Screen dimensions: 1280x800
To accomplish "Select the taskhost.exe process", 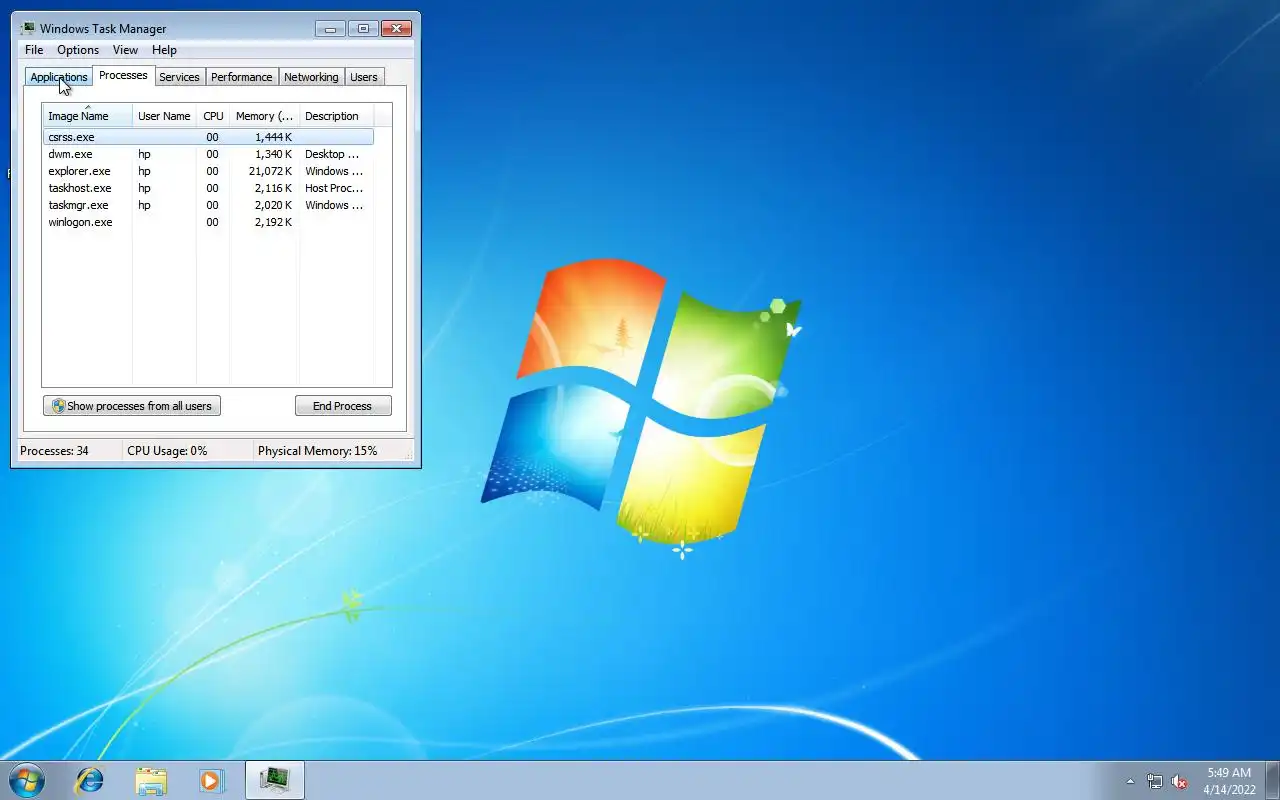I will [208, 188].
